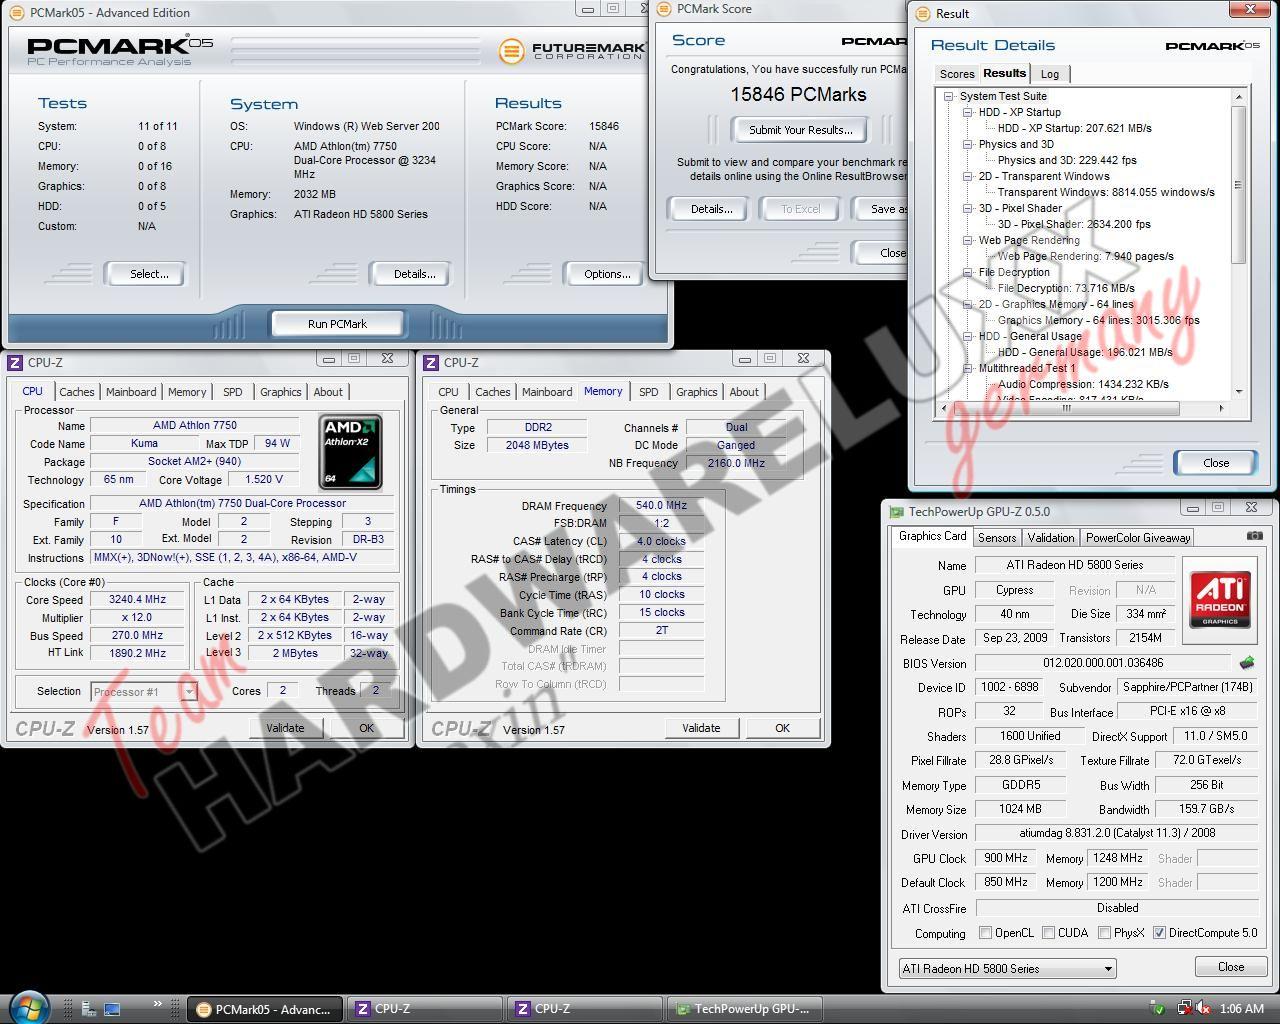This screenshot has height=1024, width=1280.
Task: Collapse the System Test Suite tree node
Action: tap(948, 96)
